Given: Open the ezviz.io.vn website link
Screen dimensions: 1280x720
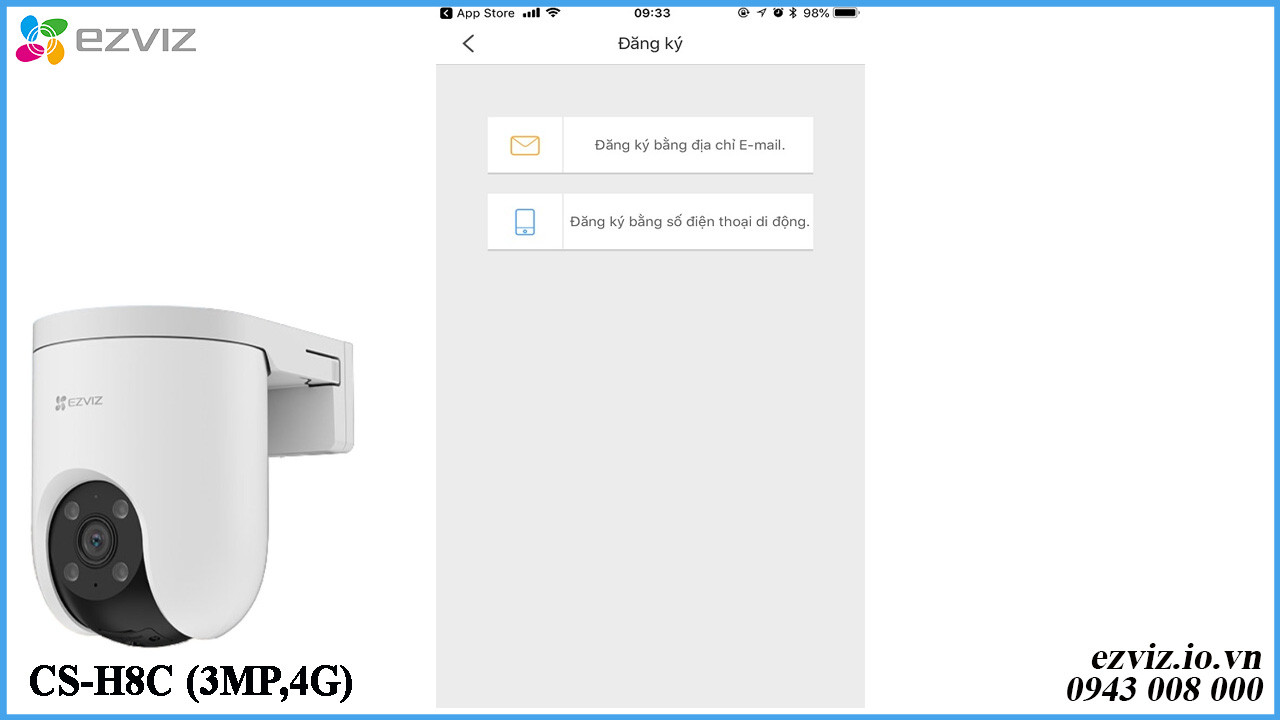Looking at the screenshot, I should (1176, 657).
